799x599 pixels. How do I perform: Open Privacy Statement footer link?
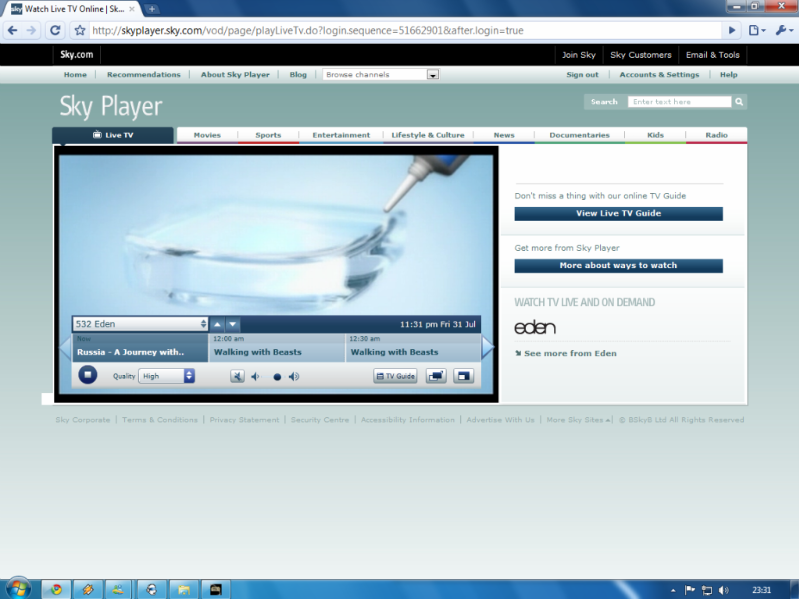pos(244,420)
